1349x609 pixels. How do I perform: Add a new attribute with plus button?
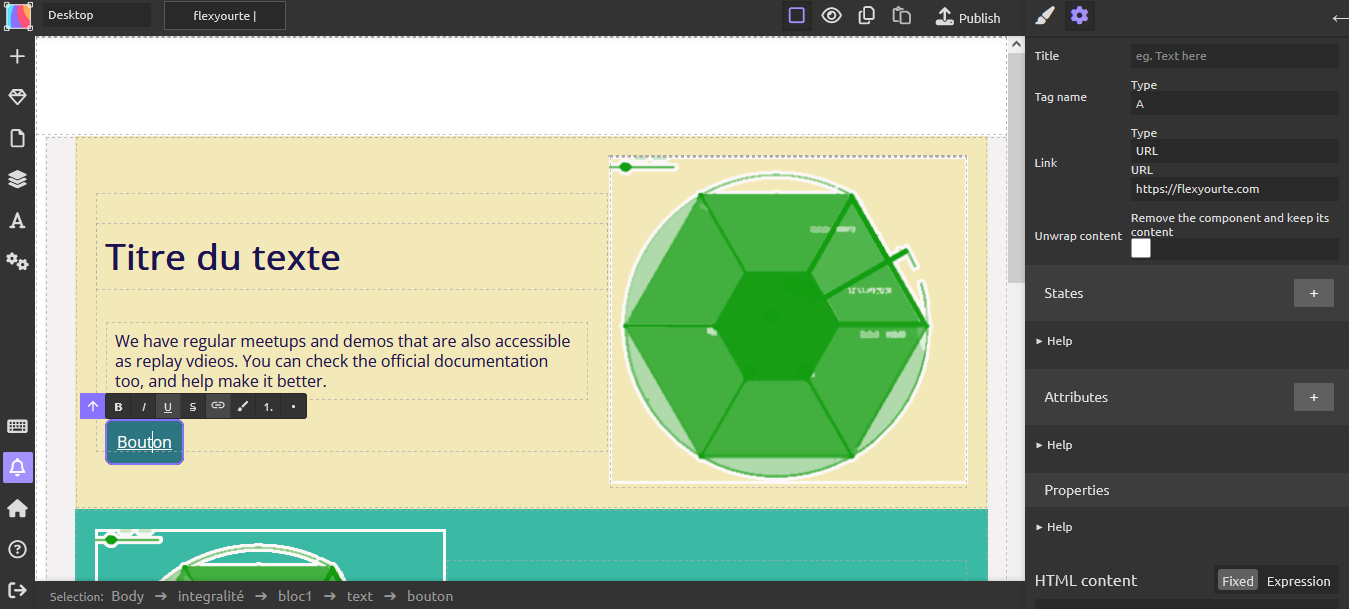pyautogui.click(x=1314, y=397)
